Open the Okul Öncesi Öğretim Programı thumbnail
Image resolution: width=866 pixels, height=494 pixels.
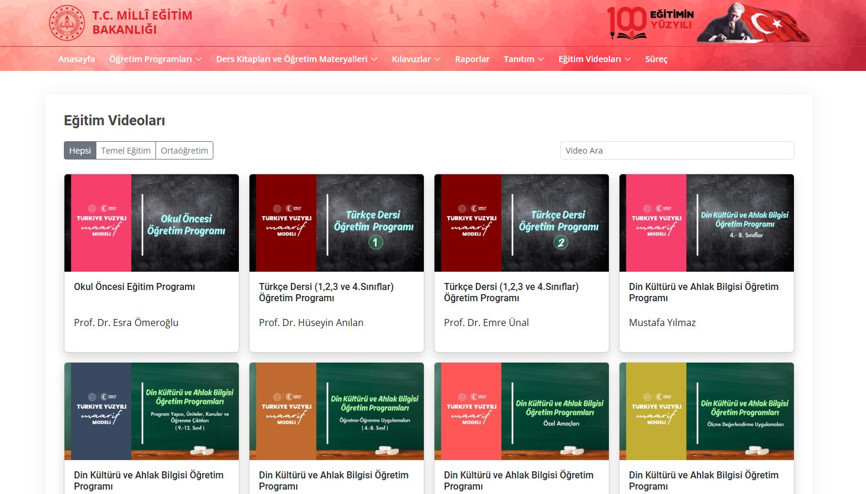click(x=151, y=223)
